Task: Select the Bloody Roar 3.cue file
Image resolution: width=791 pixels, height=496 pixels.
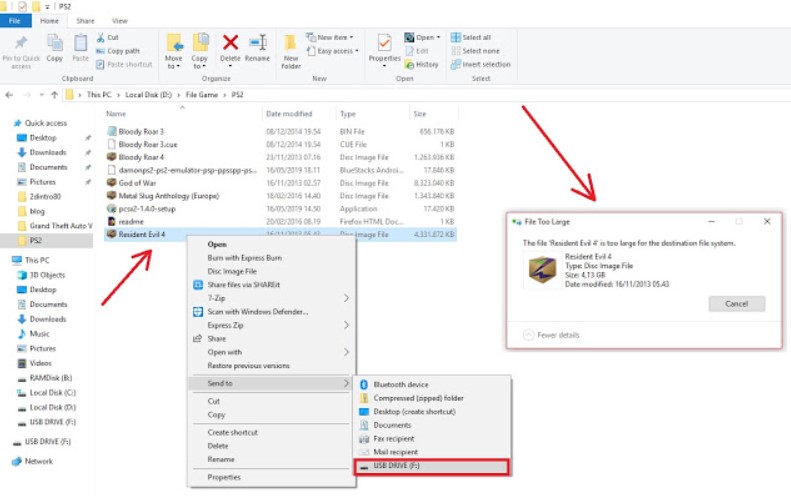Action: click(x=148, y=144)
